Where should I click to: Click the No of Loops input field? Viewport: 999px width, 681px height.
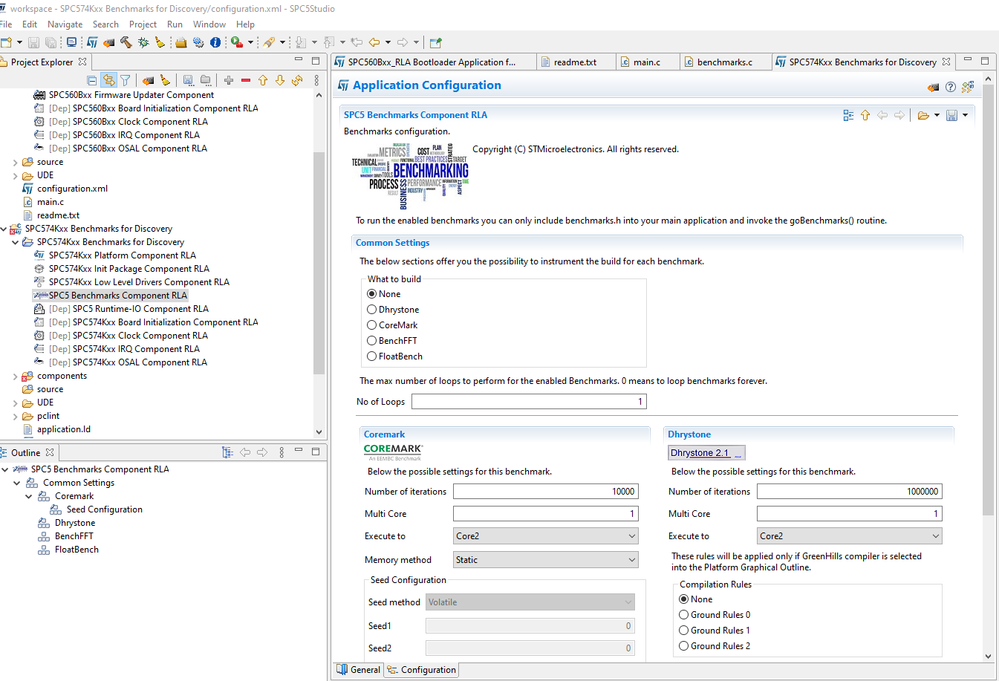pos(529,401)
